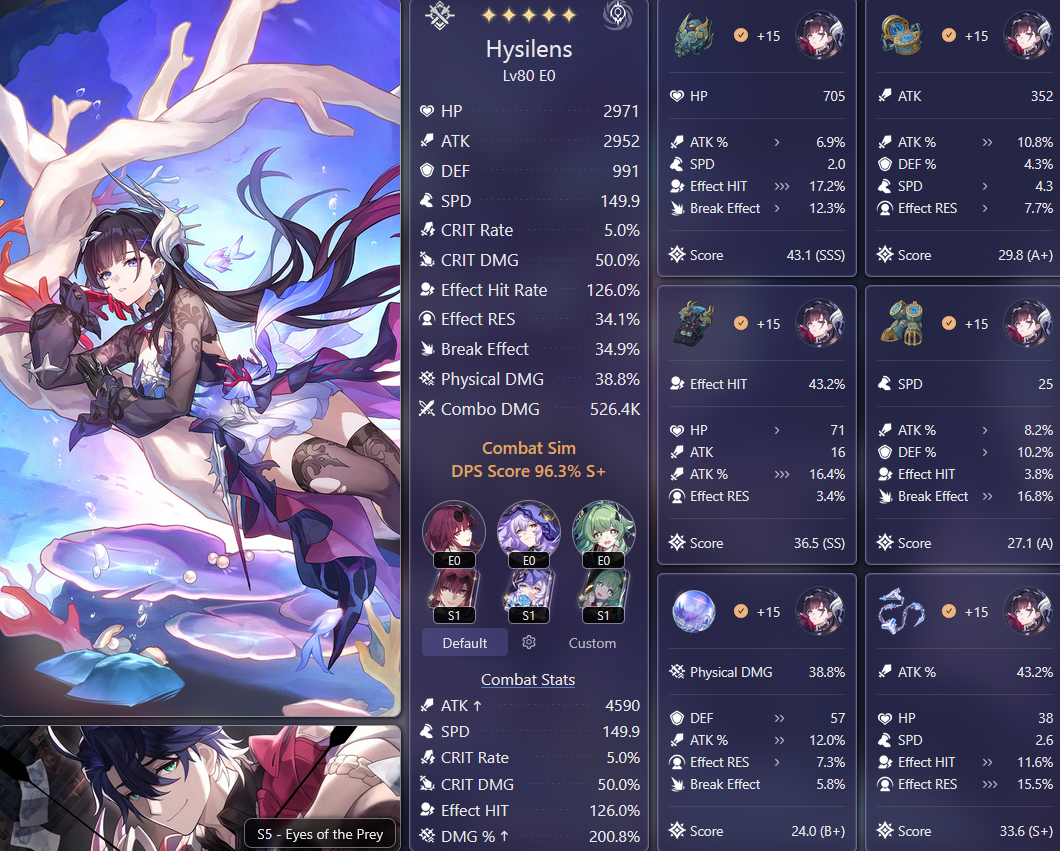This screenshot has width=1060, height=851.
Task: Open the Combat Stats link
Action: coord(528,679)
